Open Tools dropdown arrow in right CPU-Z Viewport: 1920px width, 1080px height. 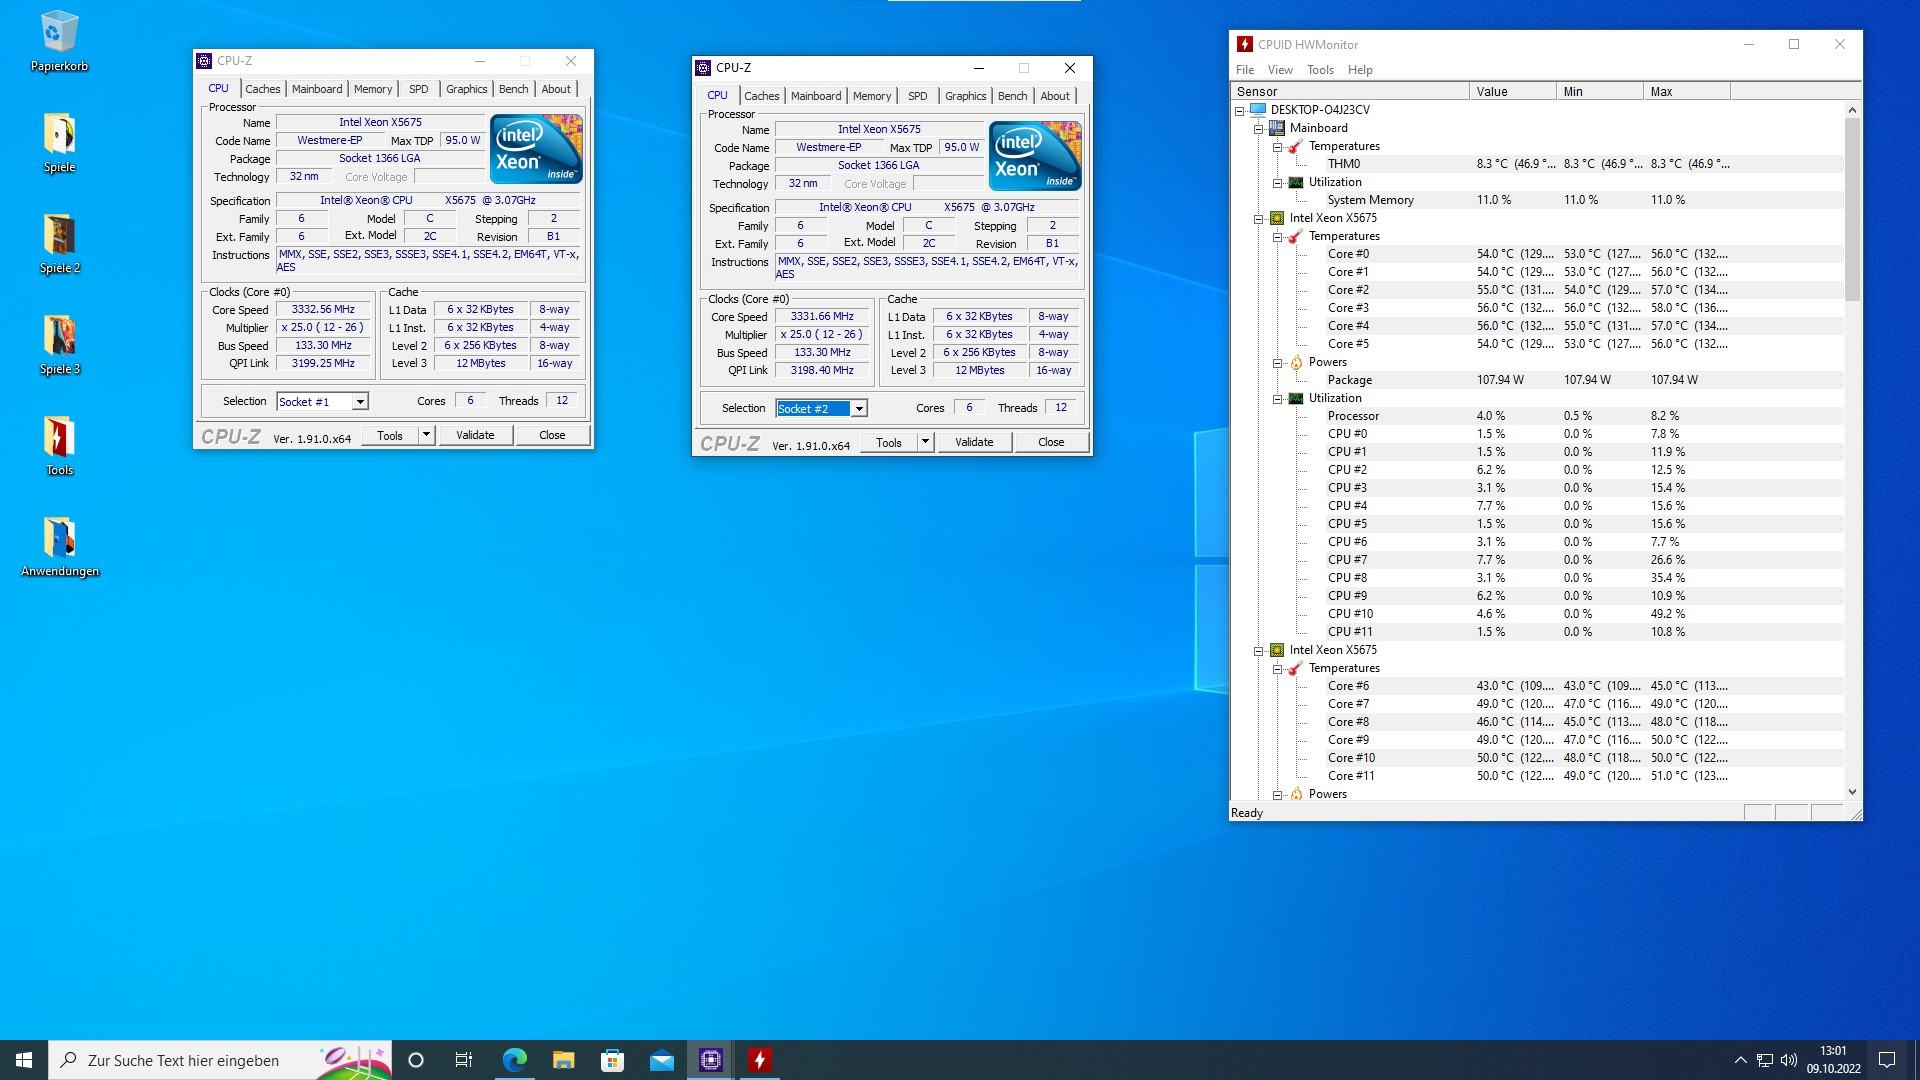click(925, 442)
